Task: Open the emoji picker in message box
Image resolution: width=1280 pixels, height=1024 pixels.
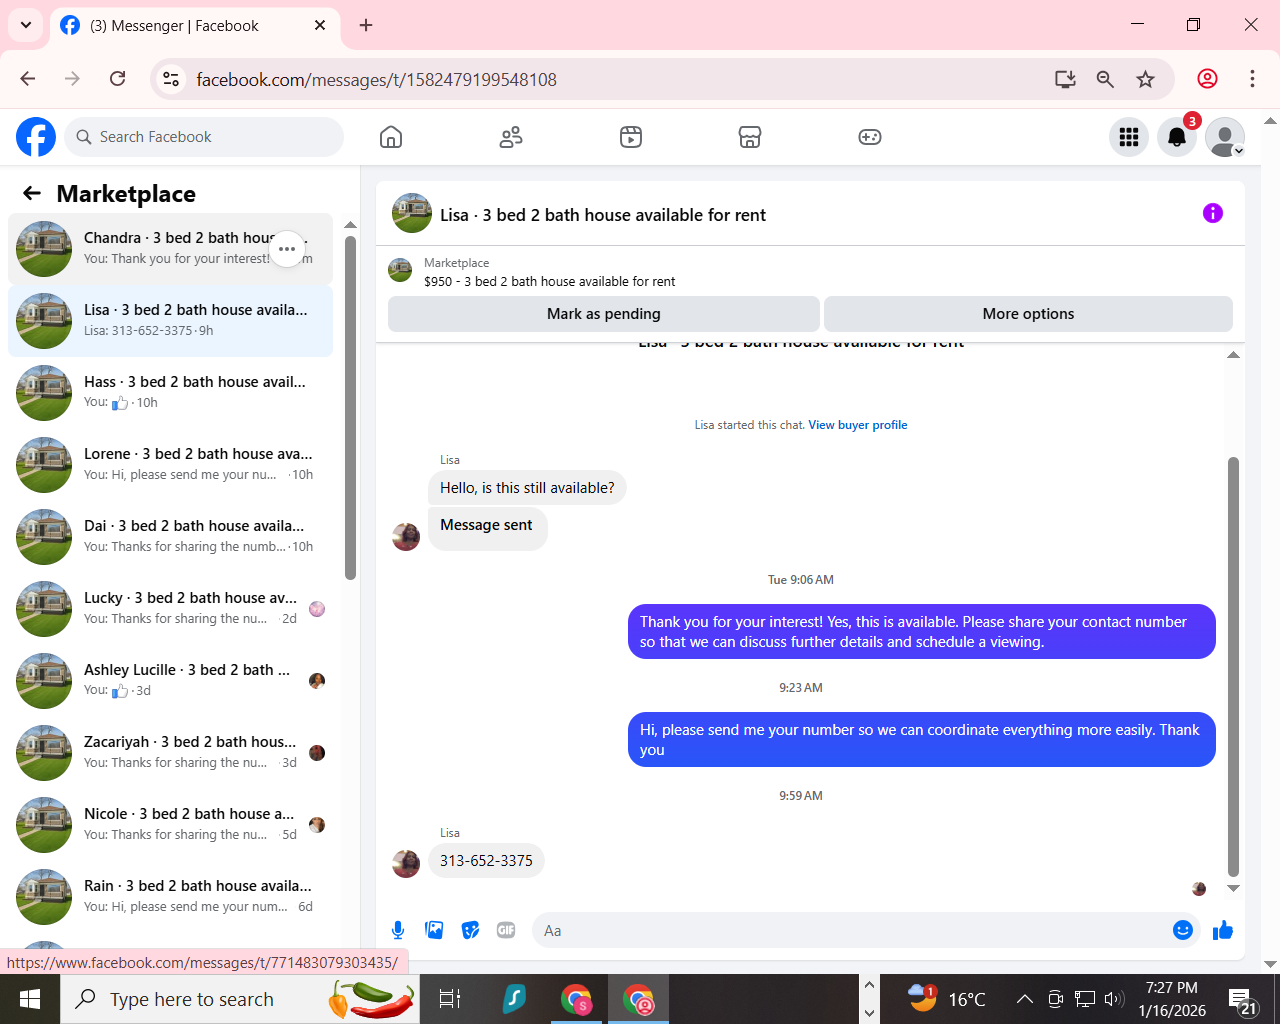Action: (x=1183, y=930)
